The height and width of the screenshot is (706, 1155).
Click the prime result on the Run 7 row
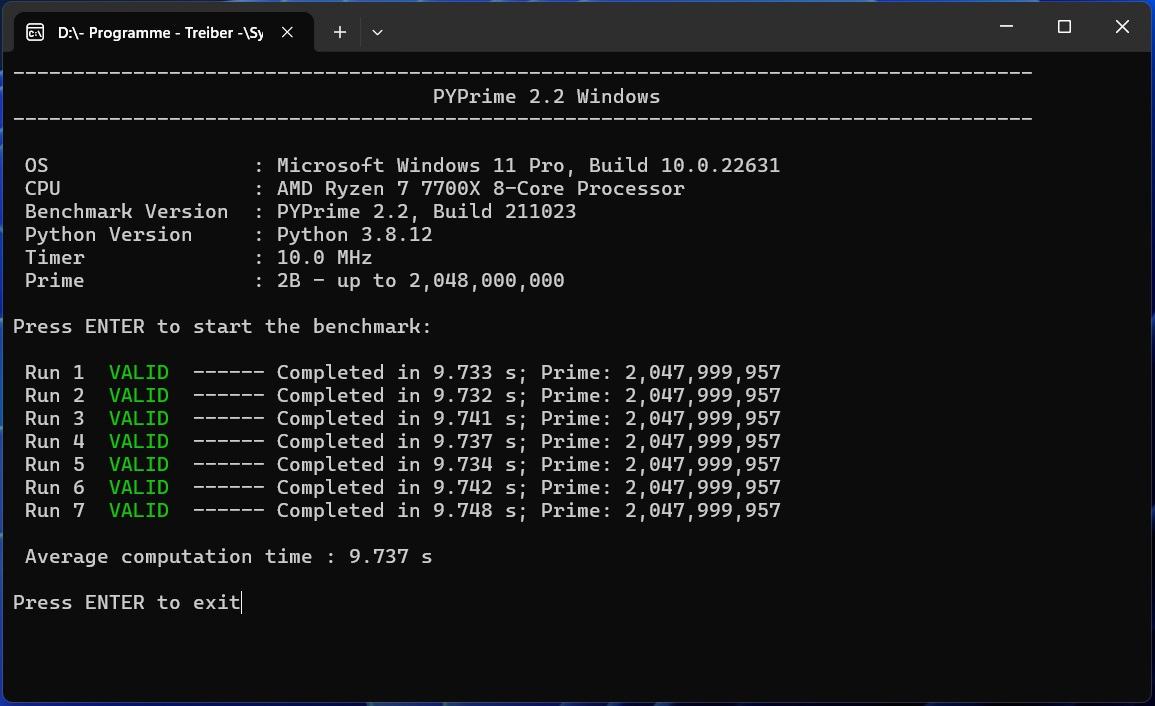point(703,510)
